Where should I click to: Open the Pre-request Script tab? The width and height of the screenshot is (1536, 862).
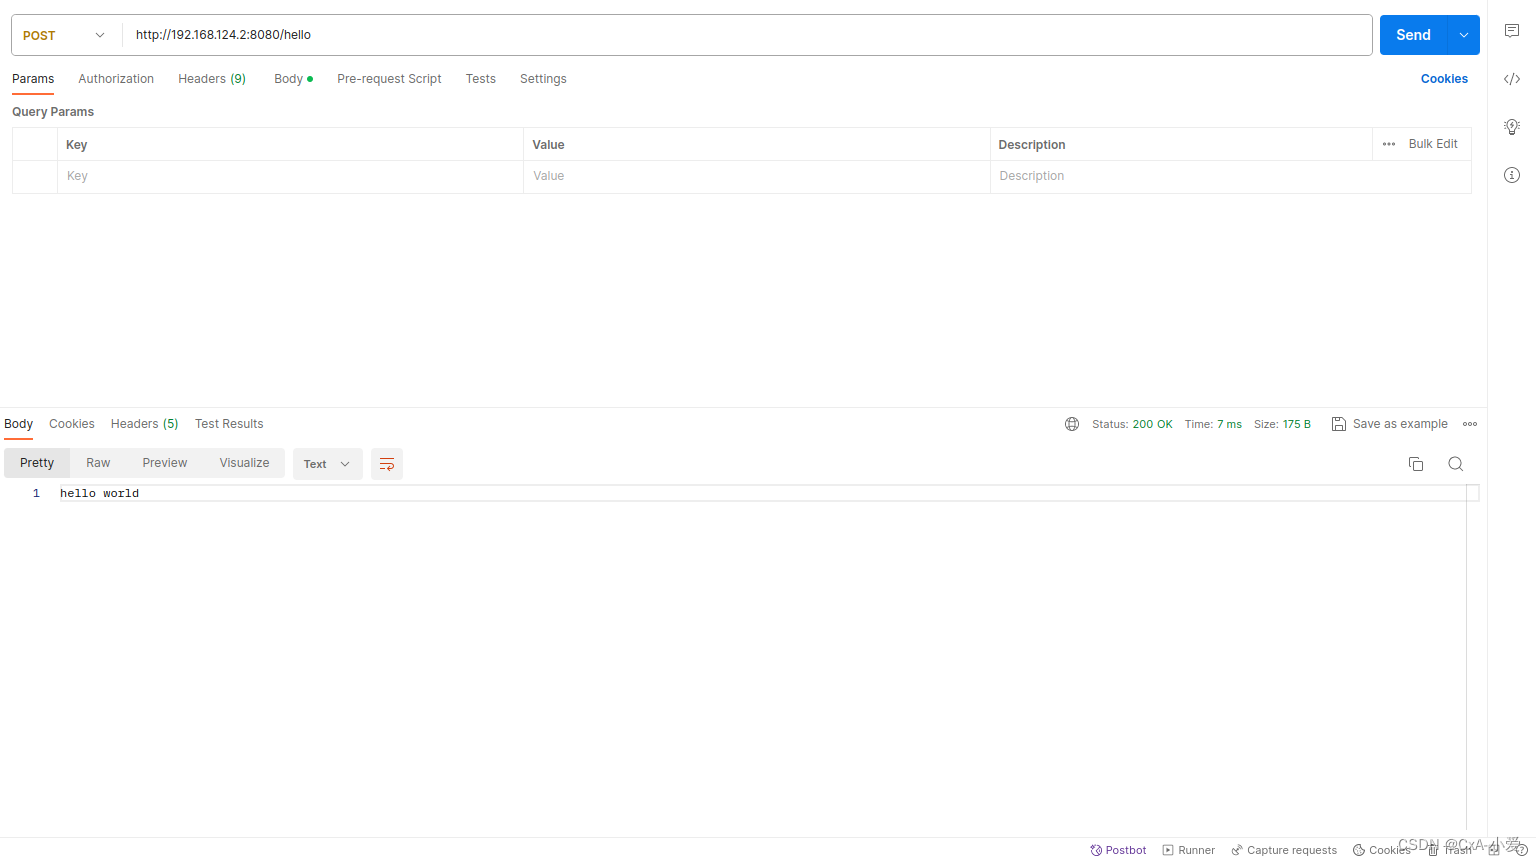pos(389,79)
